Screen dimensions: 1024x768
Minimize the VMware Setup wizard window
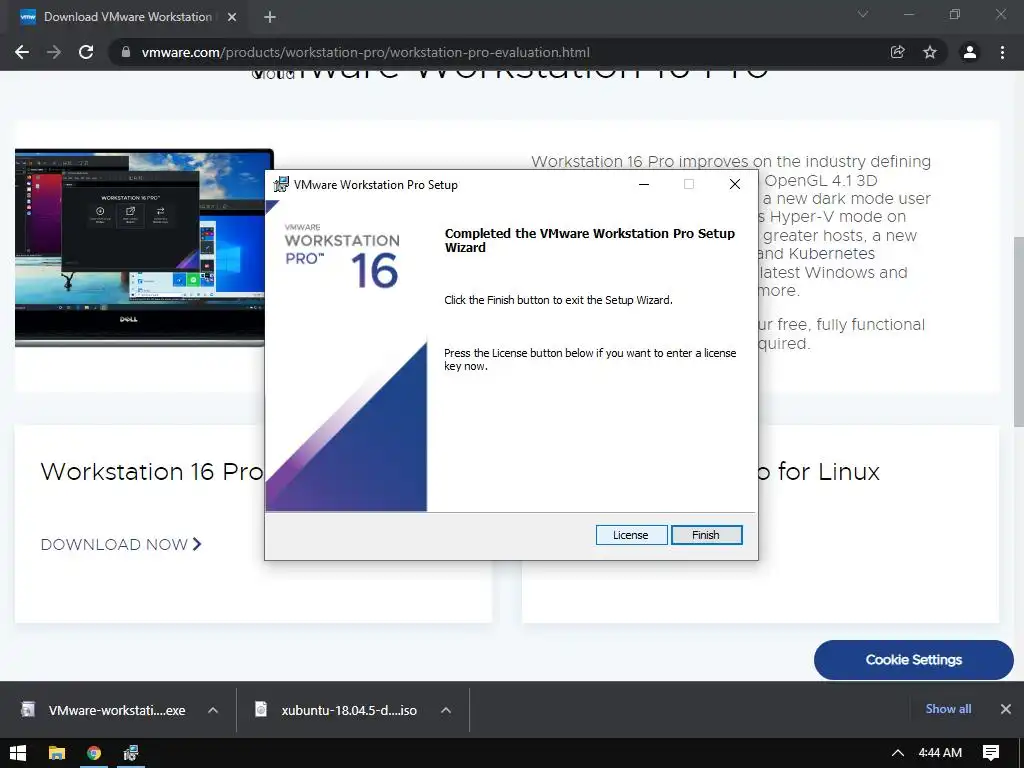pos(644,184)
